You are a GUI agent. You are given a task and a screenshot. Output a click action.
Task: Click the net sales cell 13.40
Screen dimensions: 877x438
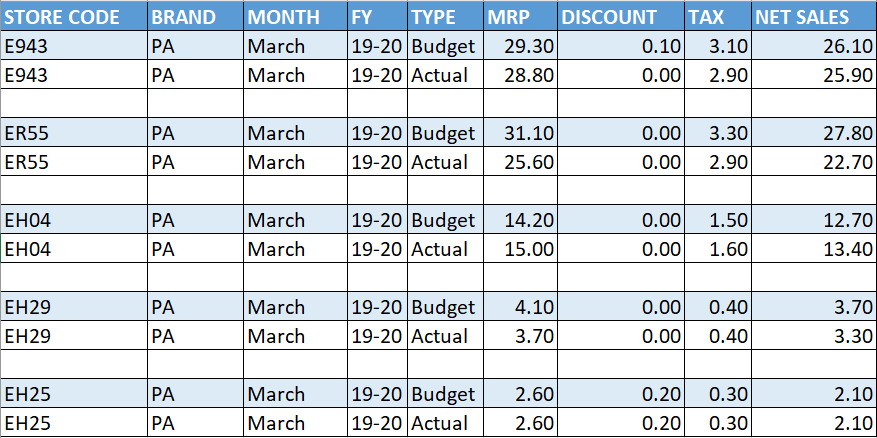click(x=814, y=248)
